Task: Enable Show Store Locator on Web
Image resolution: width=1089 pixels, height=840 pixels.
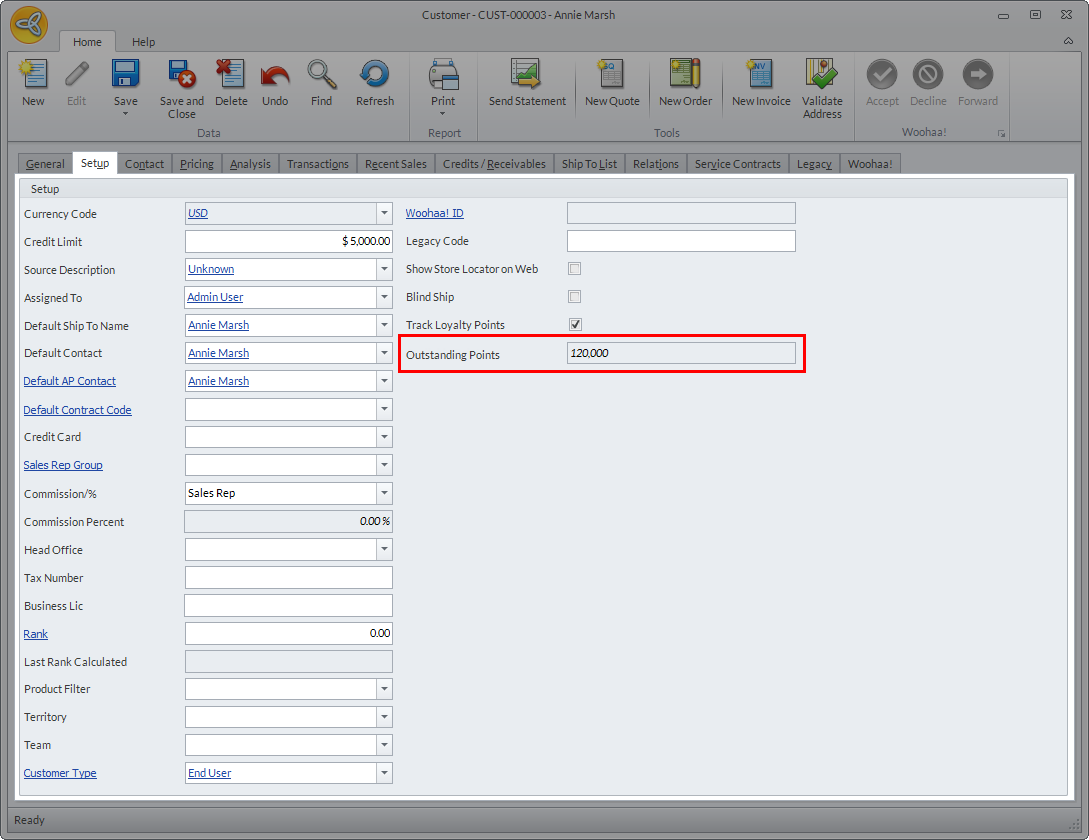Action: point(575,269)
